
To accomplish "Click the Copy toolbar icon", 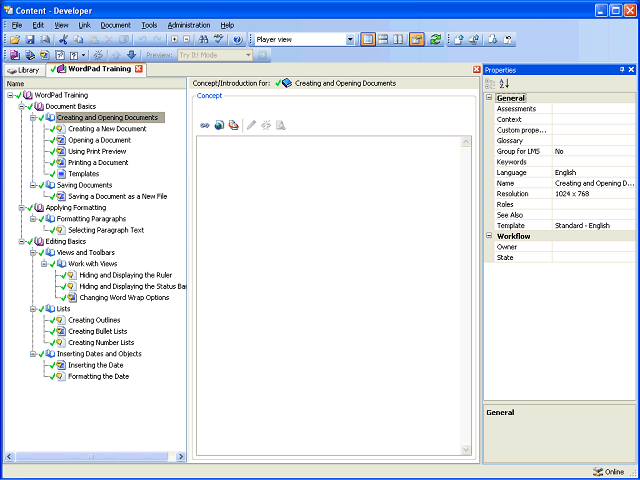I will pos(78,40).
